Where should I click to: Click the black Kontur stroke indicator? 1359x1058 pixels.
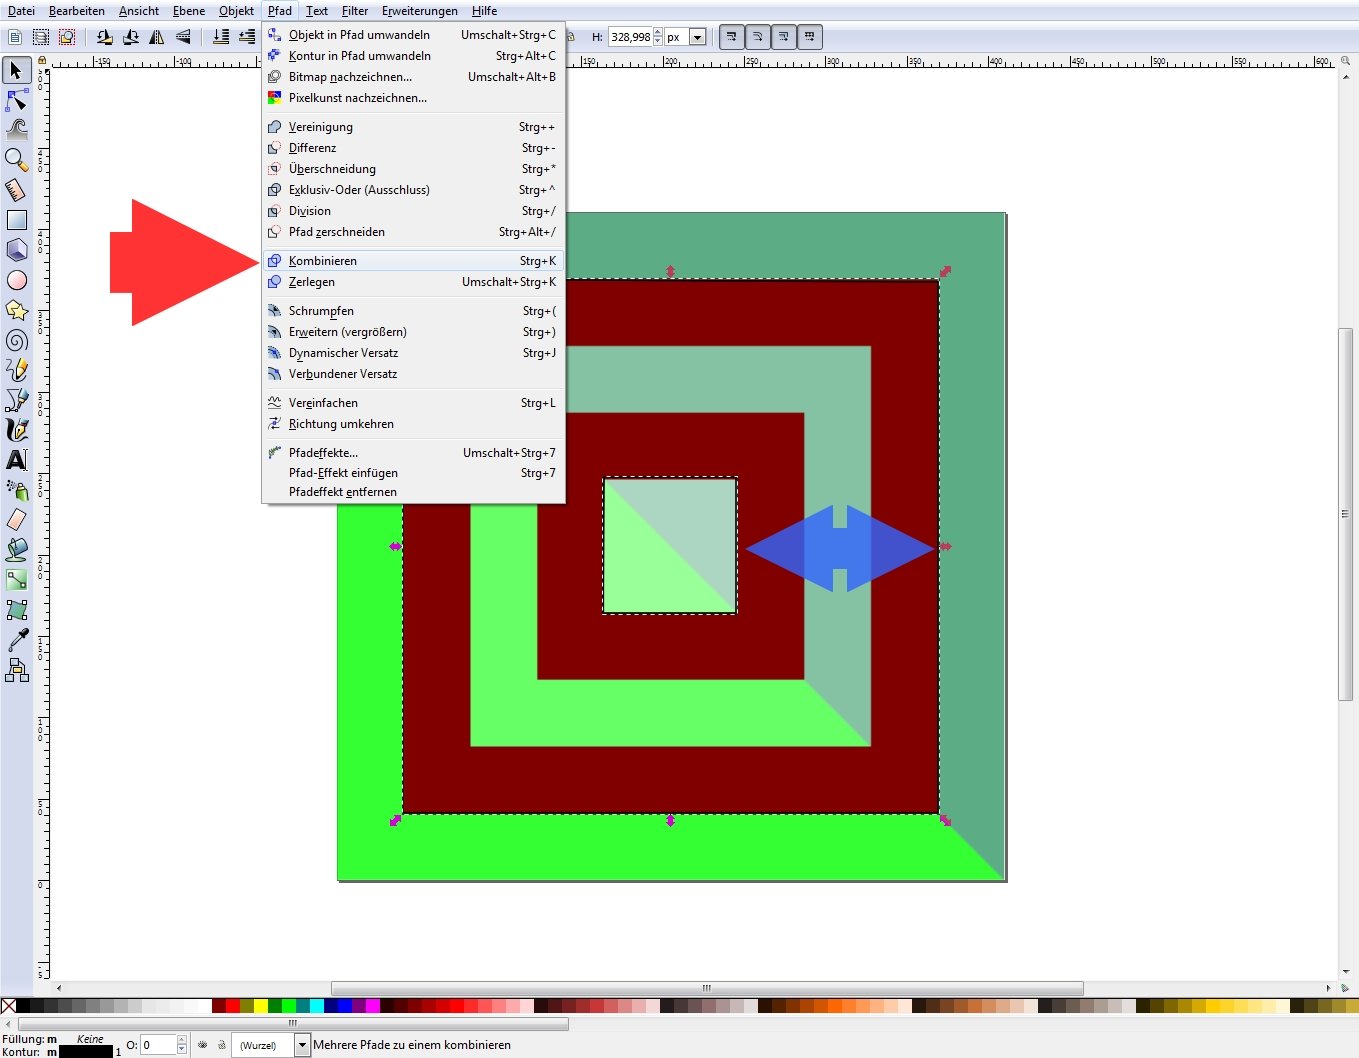click(x=86, y=1052)
